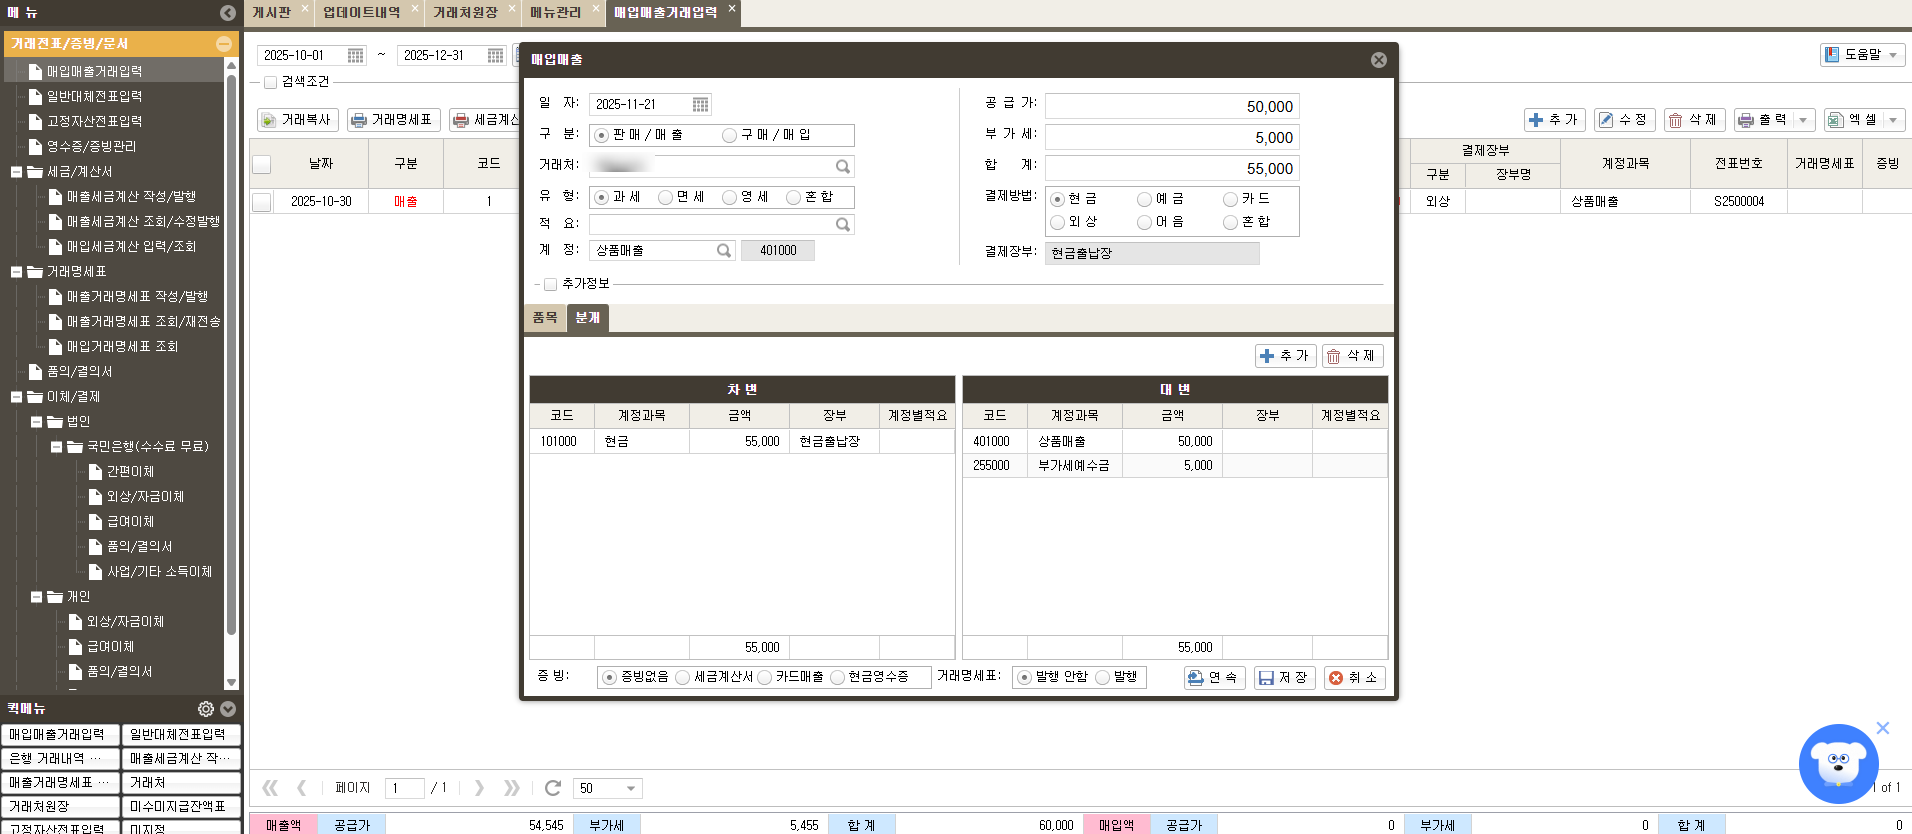
Task: Click the page number input field
Action: click(405, 789)
